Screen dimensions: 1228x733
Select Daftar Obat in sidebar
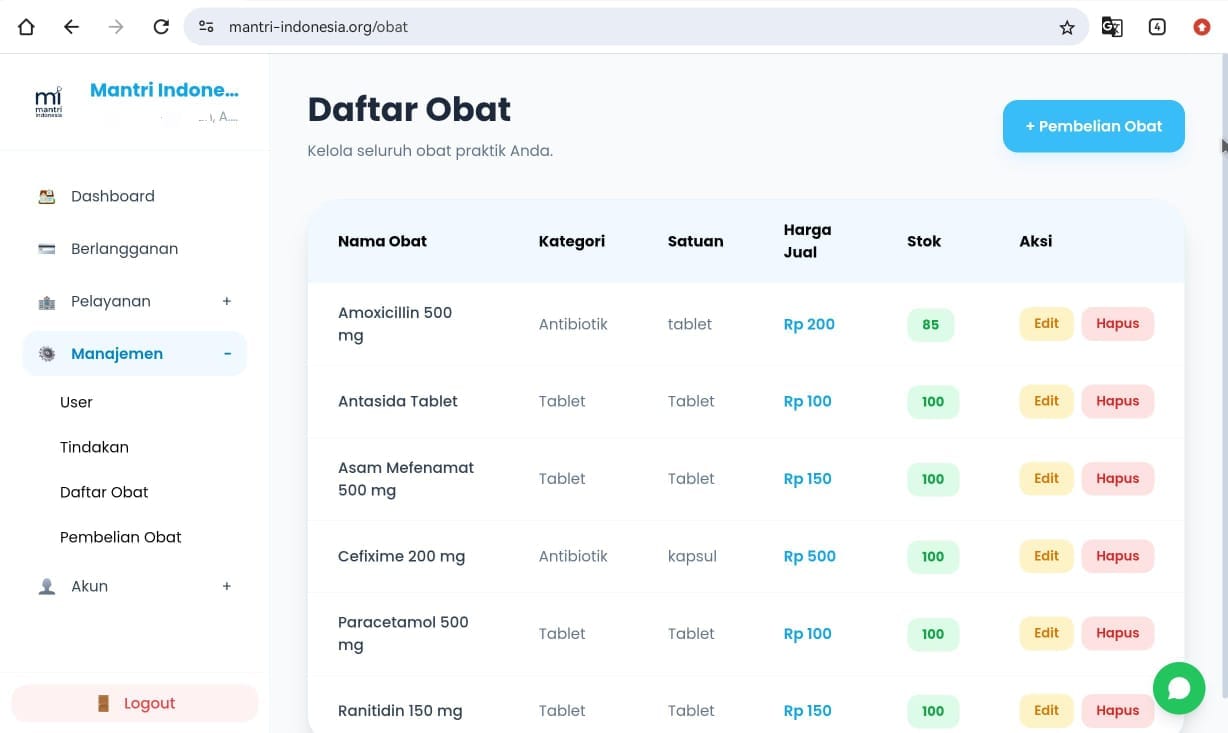(104, 492)
